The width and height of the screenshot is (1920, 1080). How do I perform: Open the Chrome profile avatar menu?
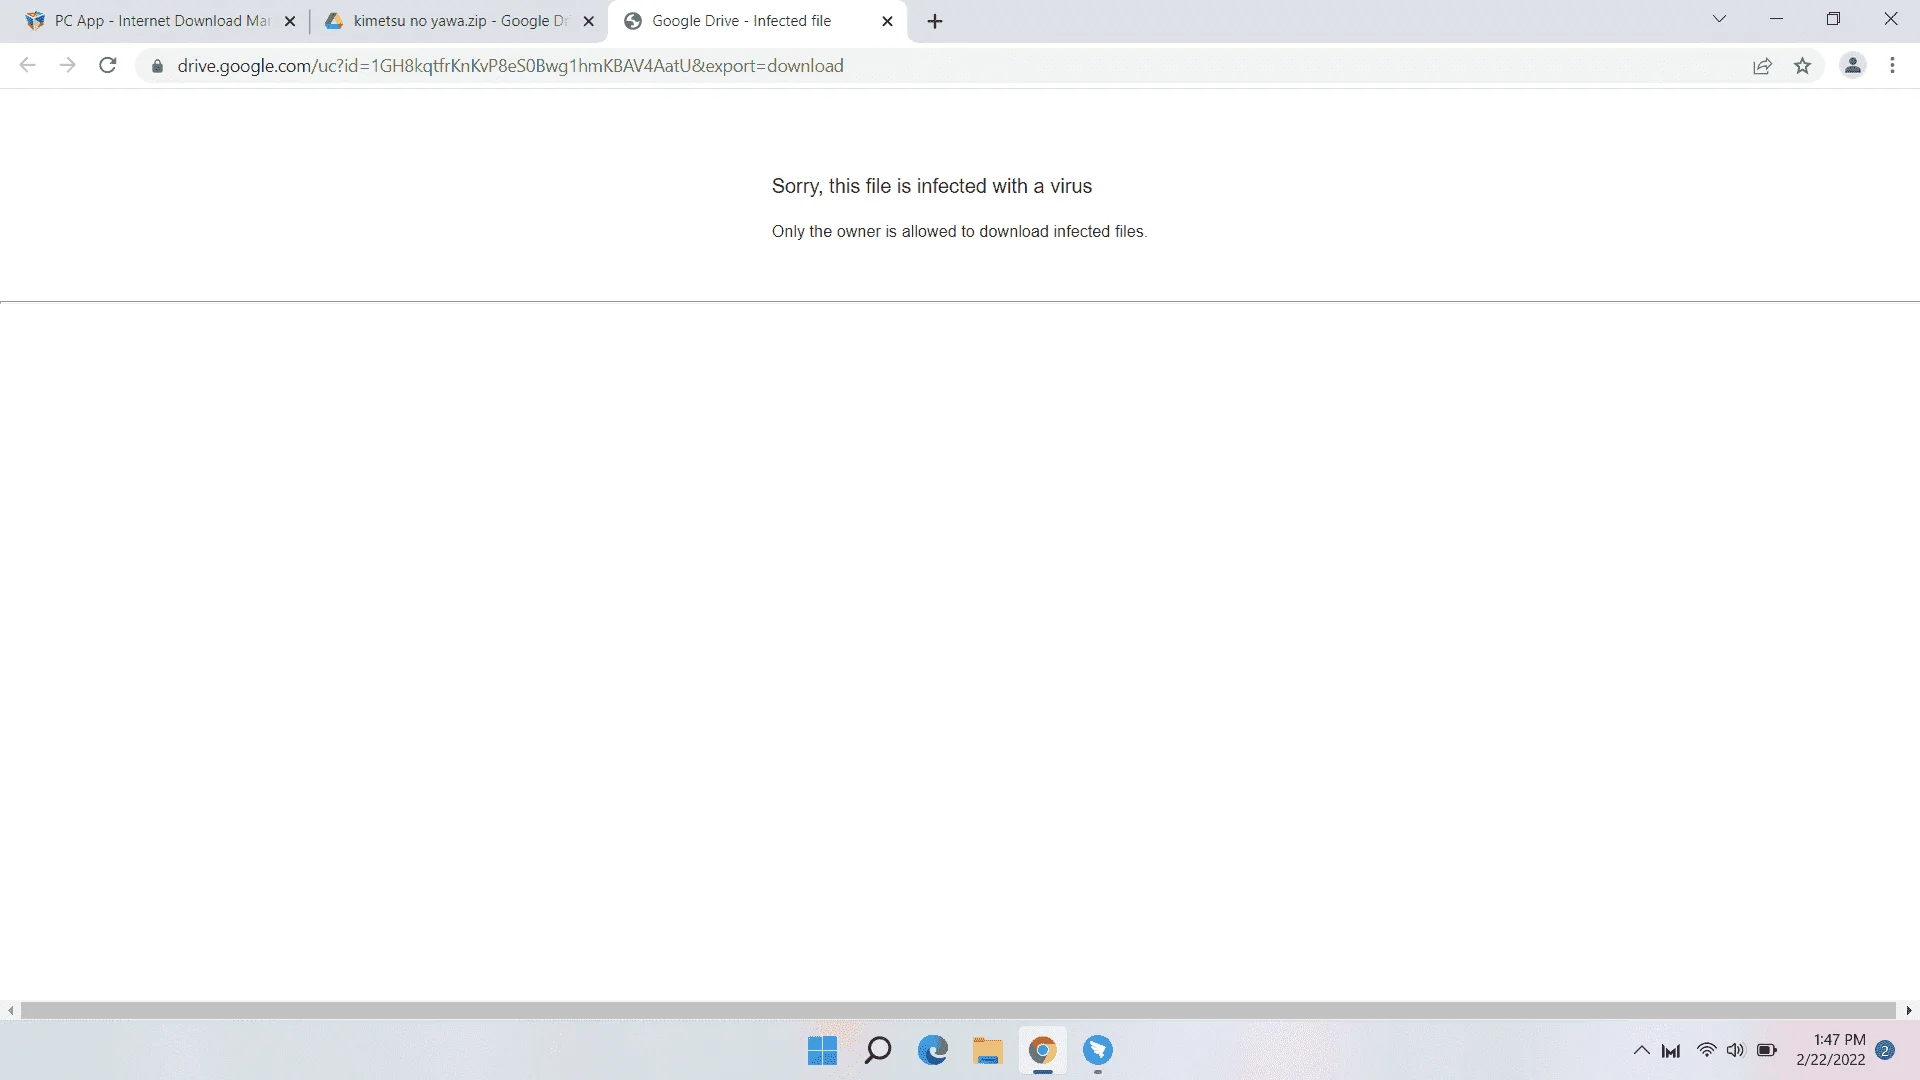coord(1853,66)
